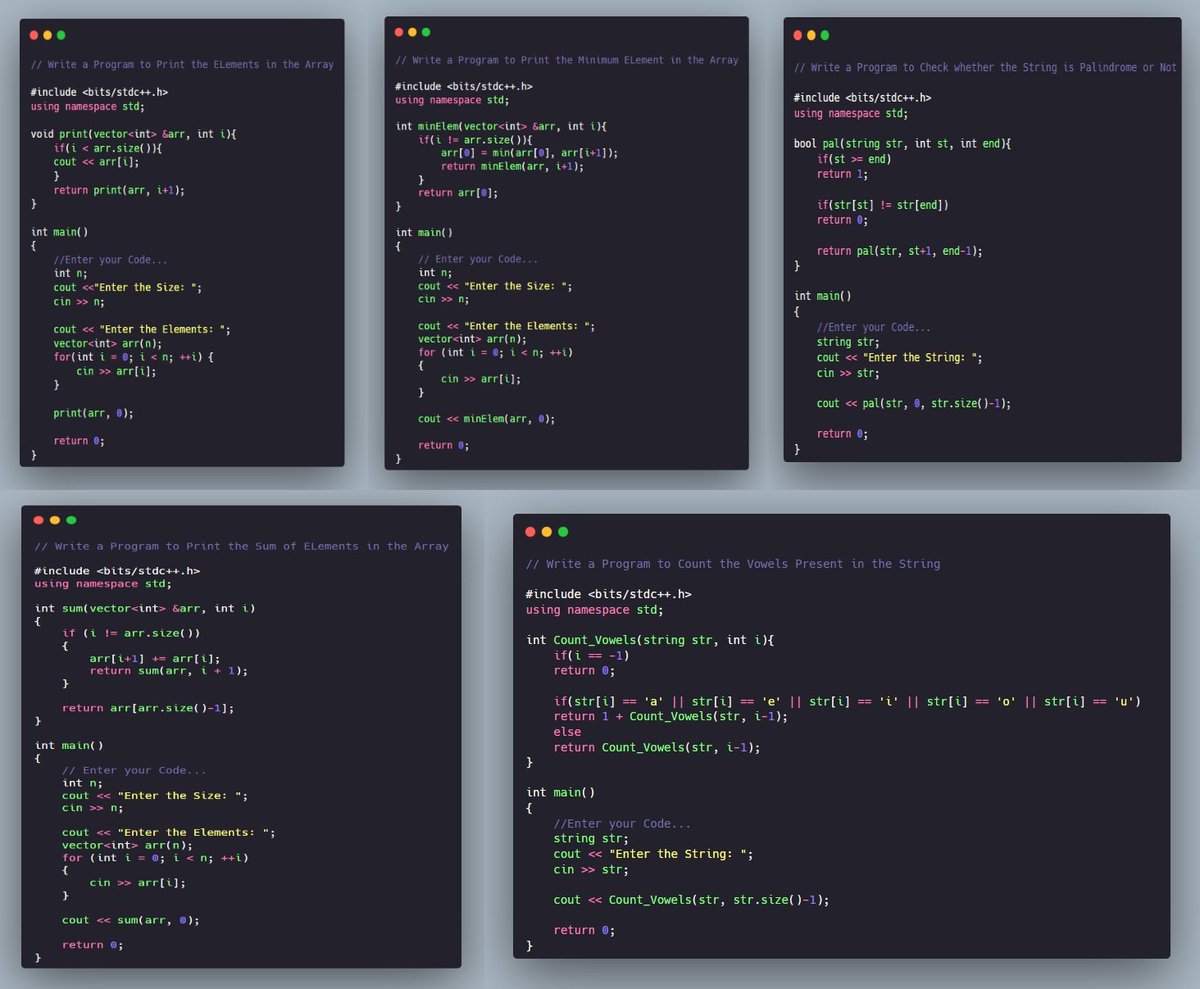Click yellow minimize dot in Print Elements window

click(x=47, y=35)
